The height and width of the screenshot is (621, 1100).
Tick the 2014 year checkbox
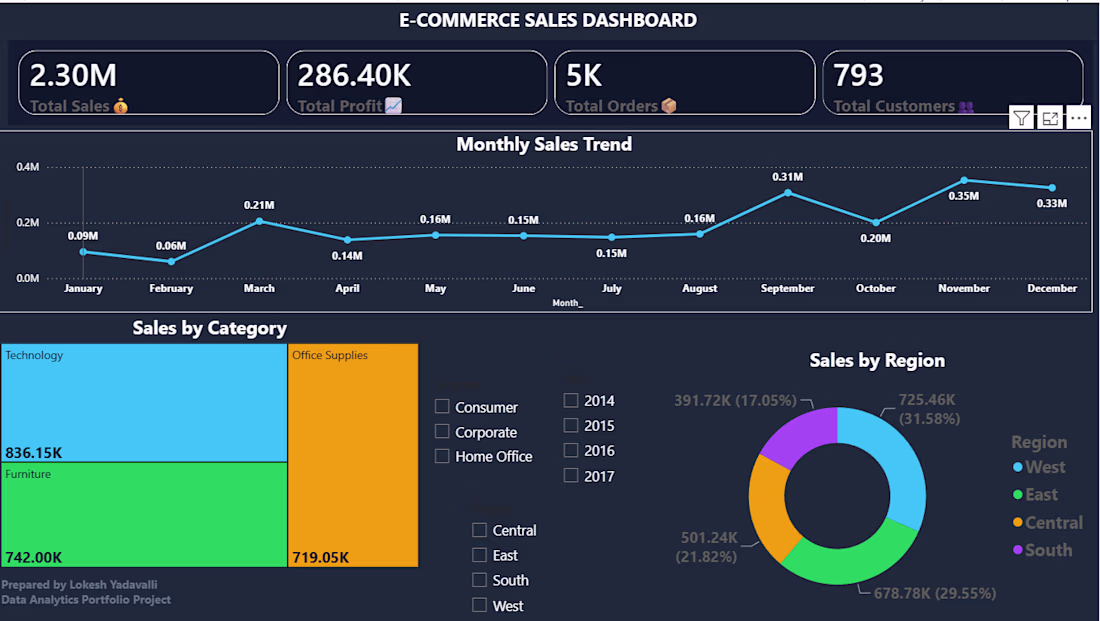pos(571,400)
